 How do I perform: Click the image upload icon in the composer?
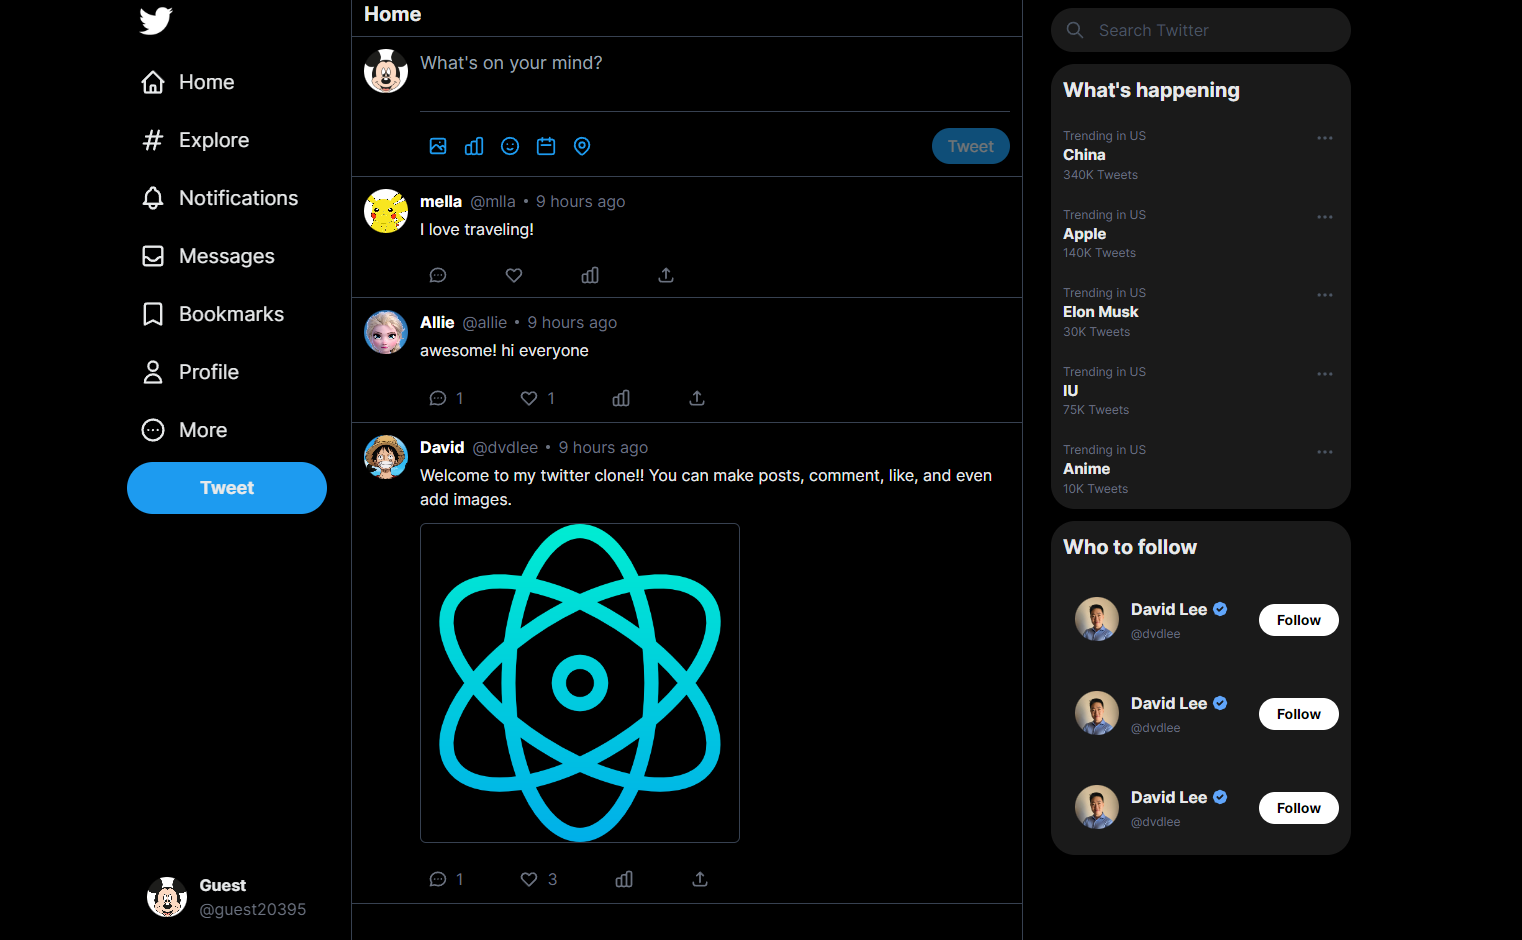pos(438,146)
